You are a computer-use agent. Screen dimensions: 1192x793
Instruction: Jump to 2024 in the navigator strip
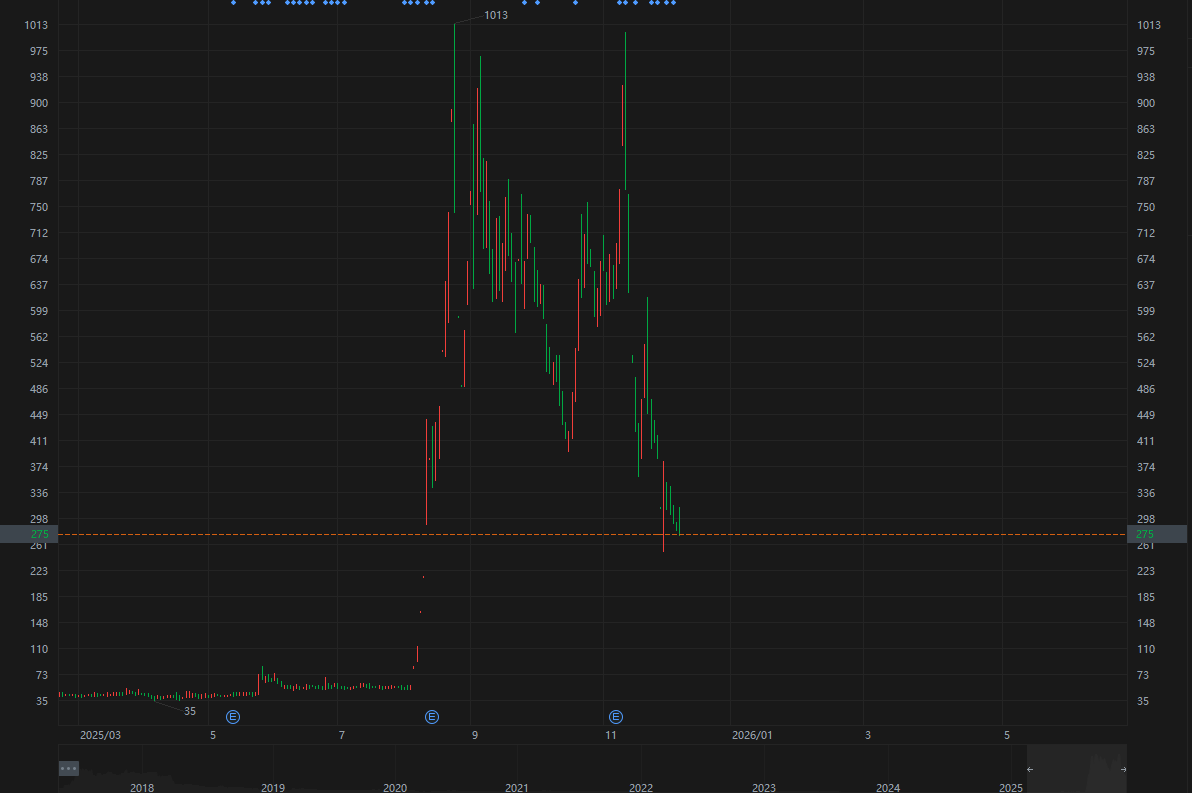[888, 788]
